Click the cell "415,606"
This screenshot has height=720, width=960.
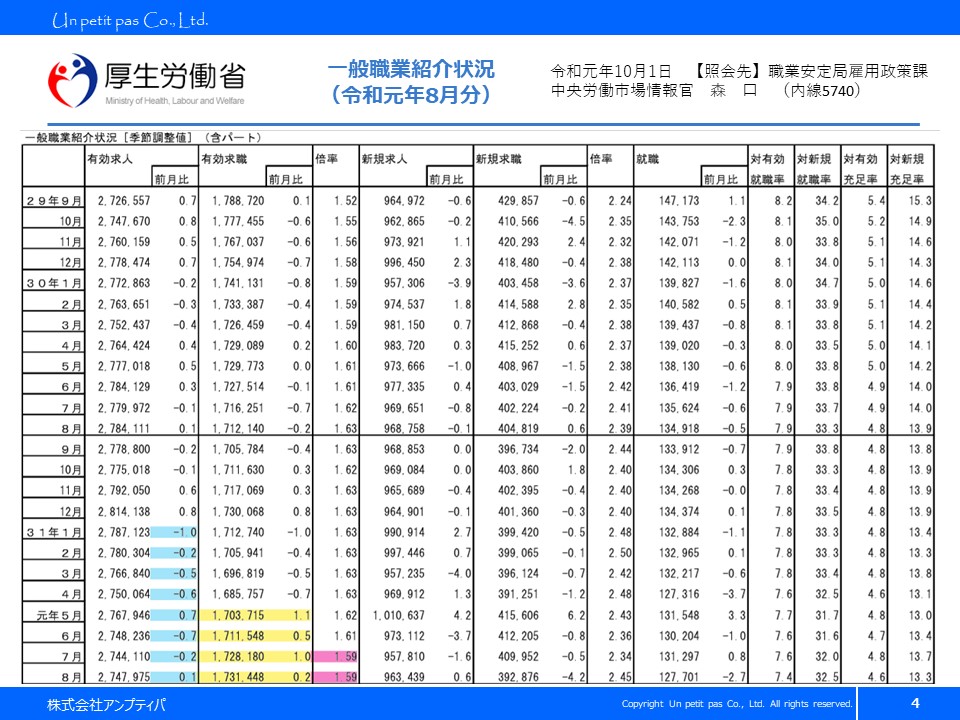[518, 615]
